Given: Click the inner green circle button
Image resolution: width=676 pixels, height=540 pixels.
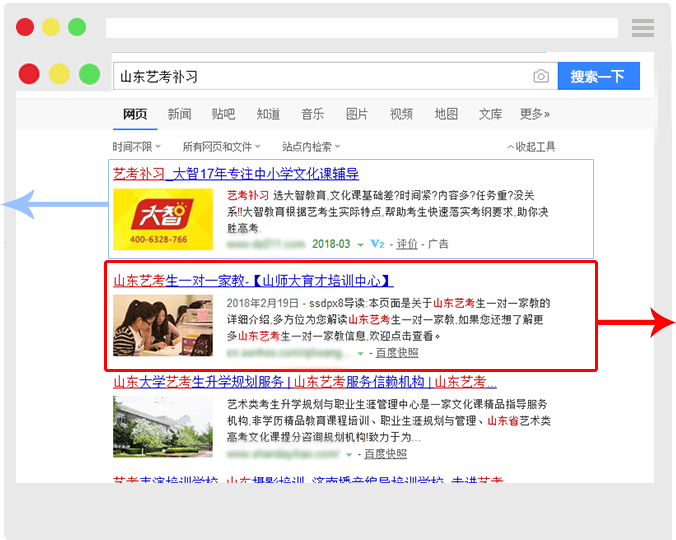Looking at the screenshot, I should pyautogui.click(x=90, y=74).
